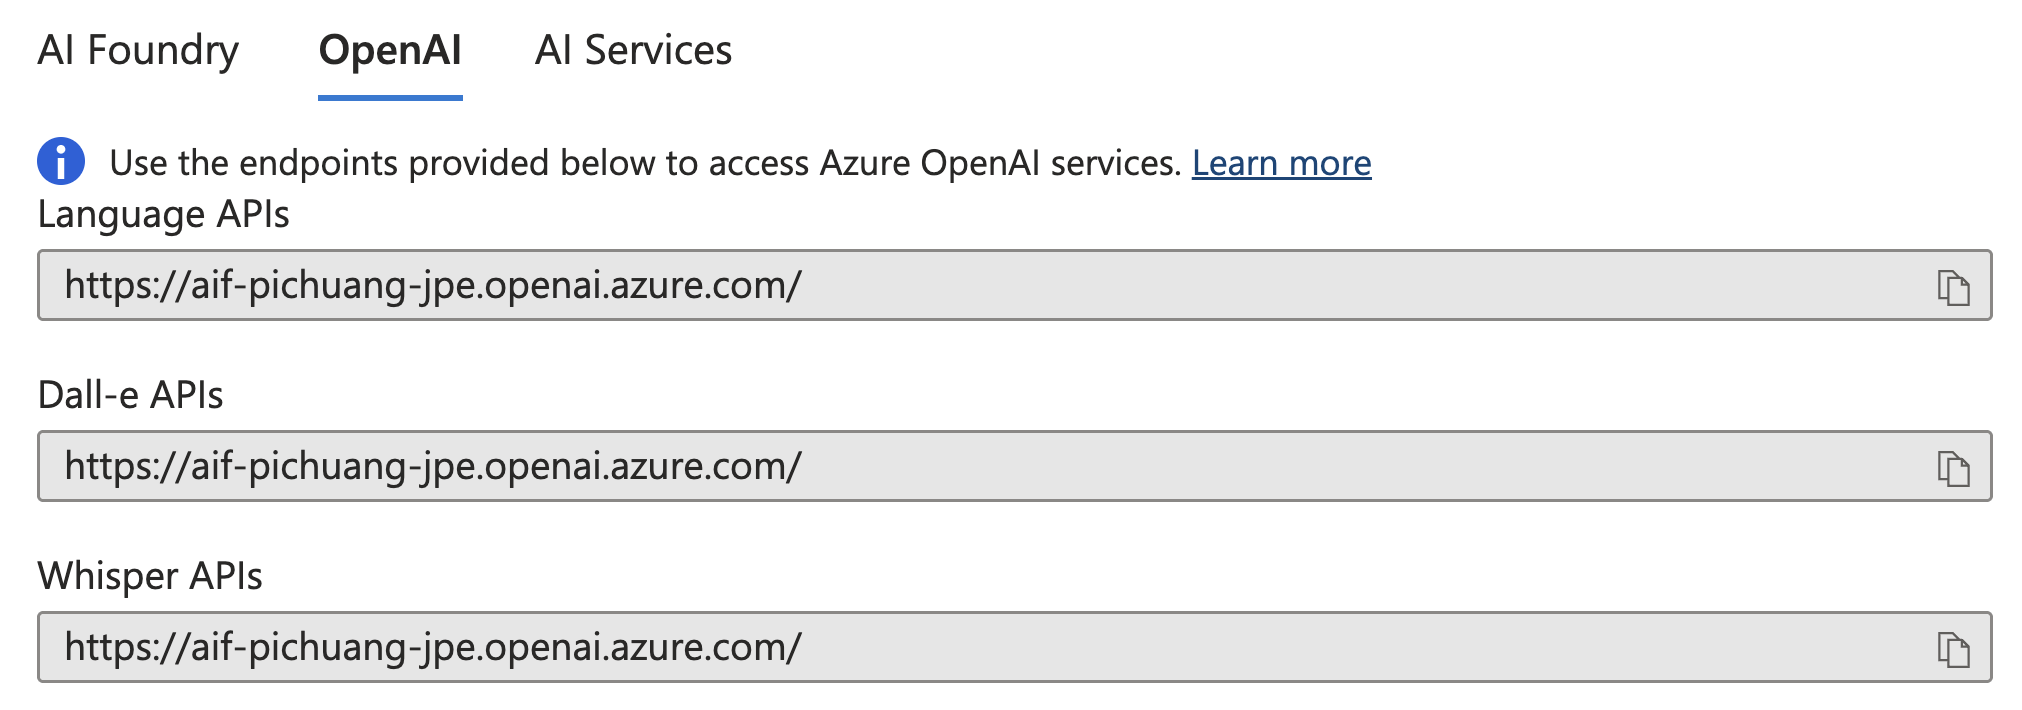Select the OpenAI tab
This screenshot has width=2022, height=710.
pyautogui.click(x=390, y=50)
